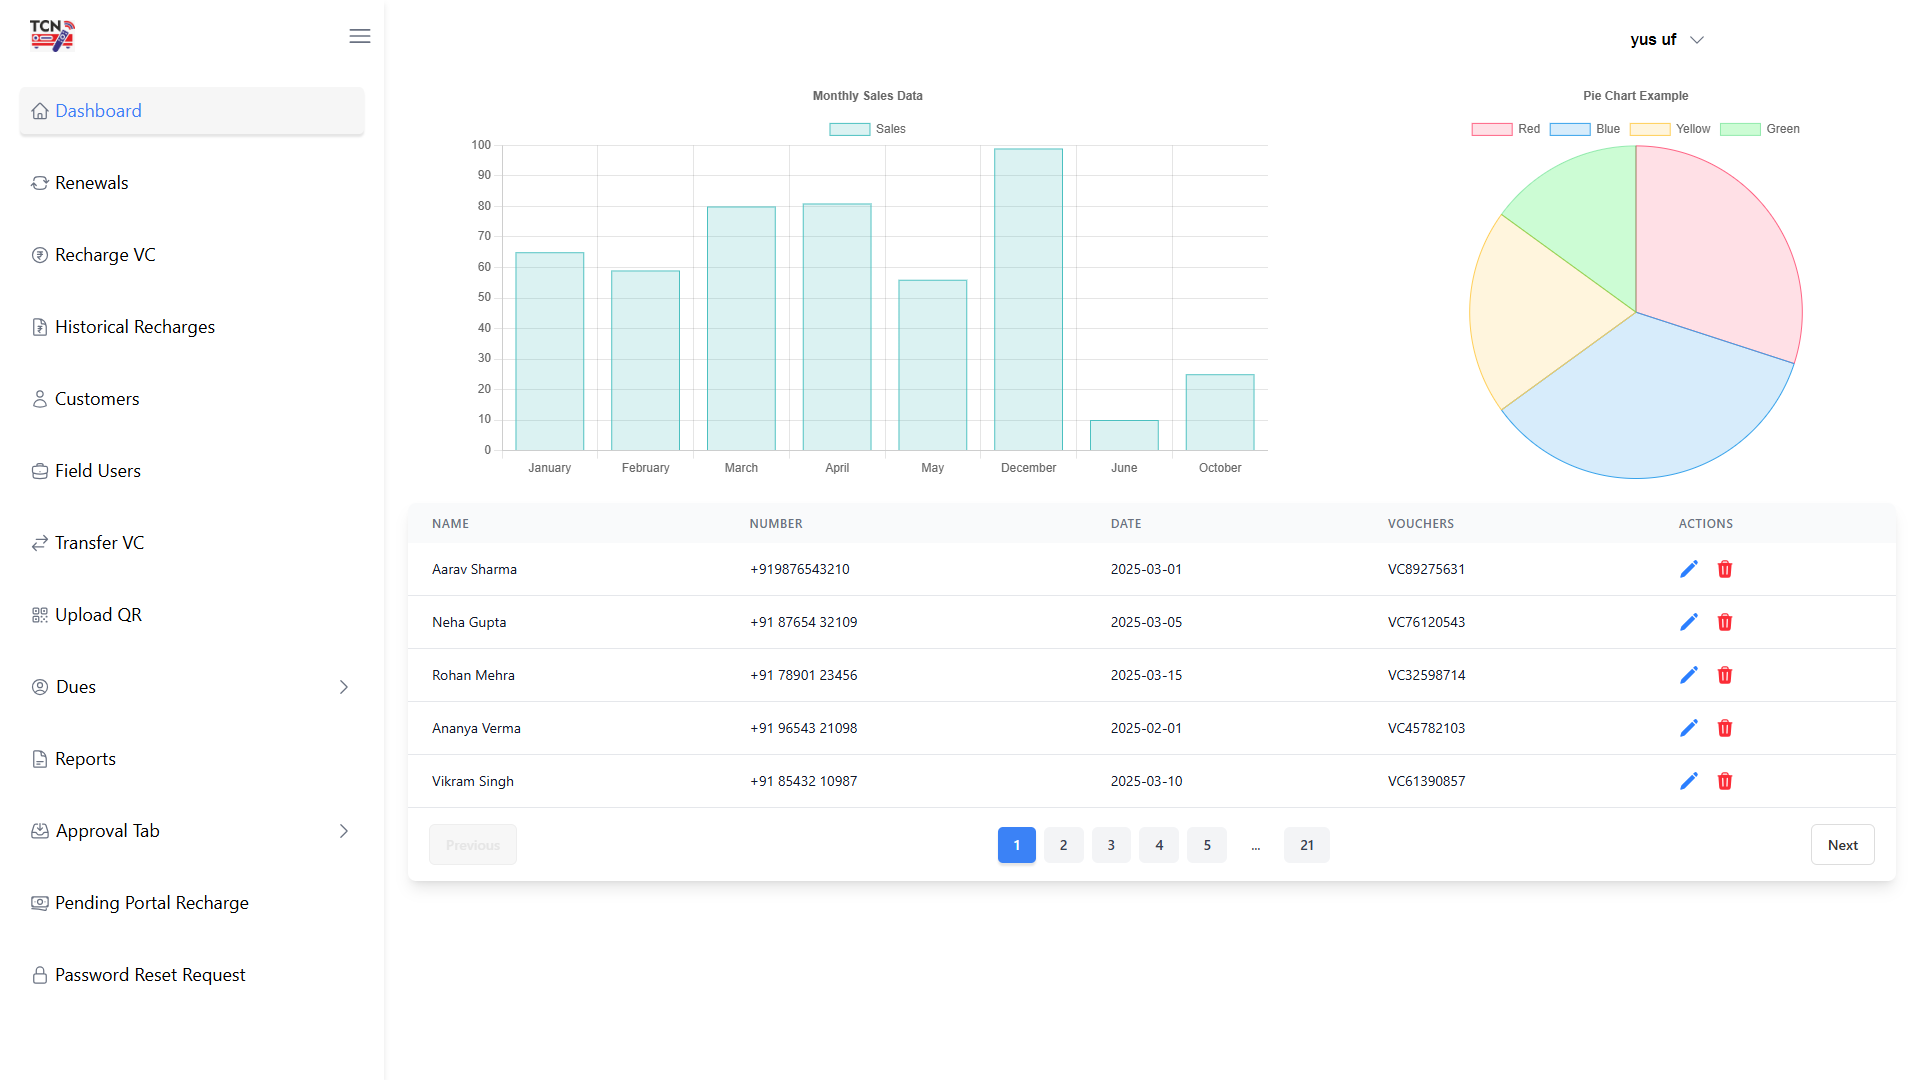Click the hamburger menu icon in sidebar

[360, 37]
